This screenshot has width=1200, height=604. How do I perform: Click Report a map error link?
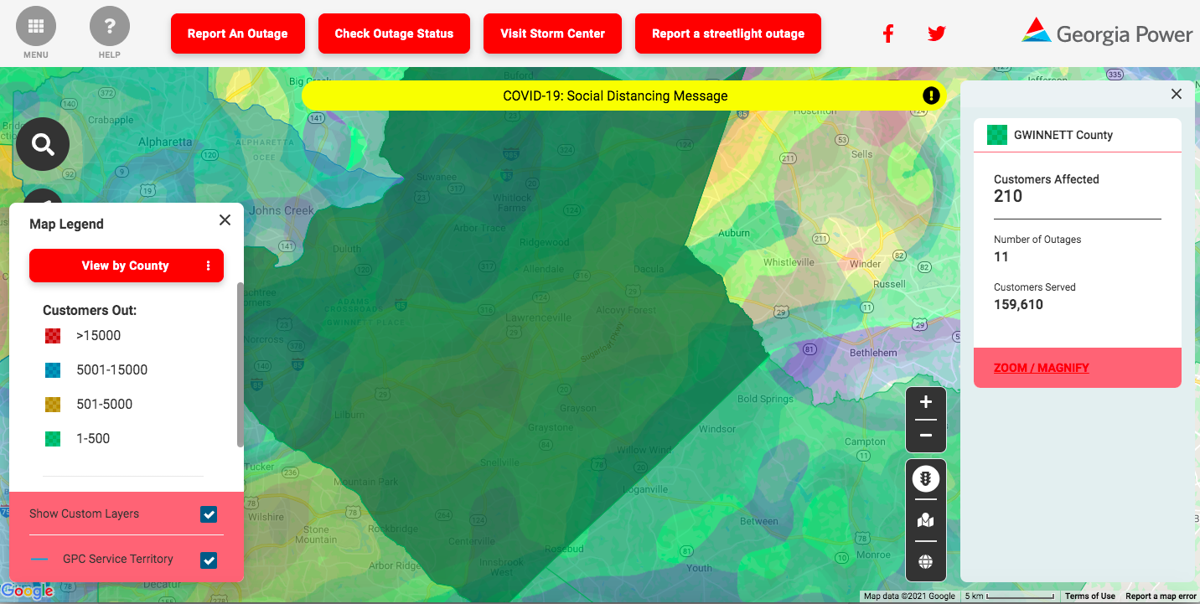point(1160,596)
